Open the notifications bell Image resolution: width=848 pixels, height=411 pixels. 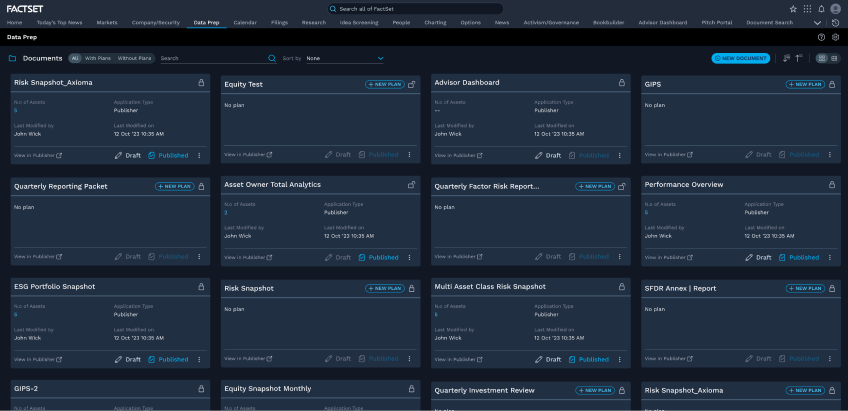(821, 9)
